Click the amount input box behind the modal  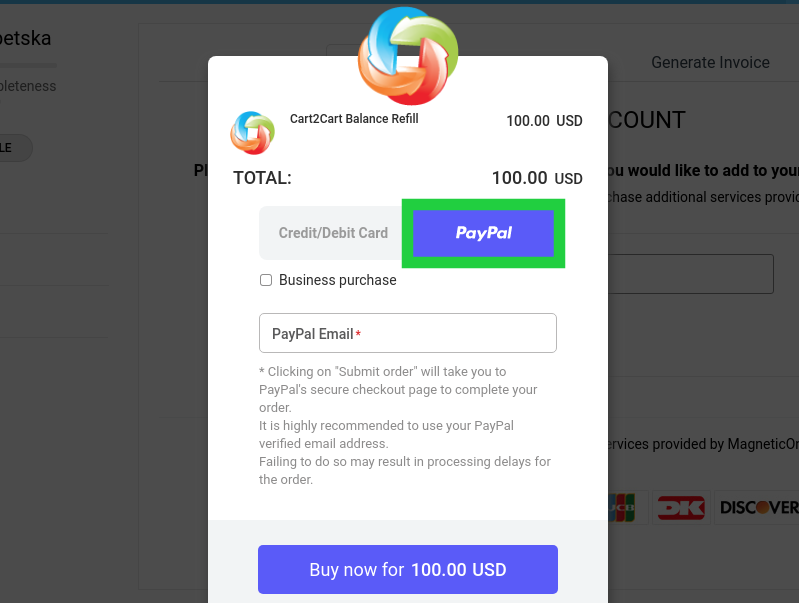click(691, 274)
